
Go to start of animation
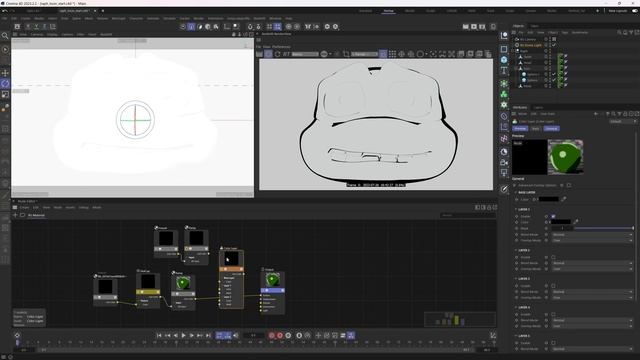click(x=159, y=335)
